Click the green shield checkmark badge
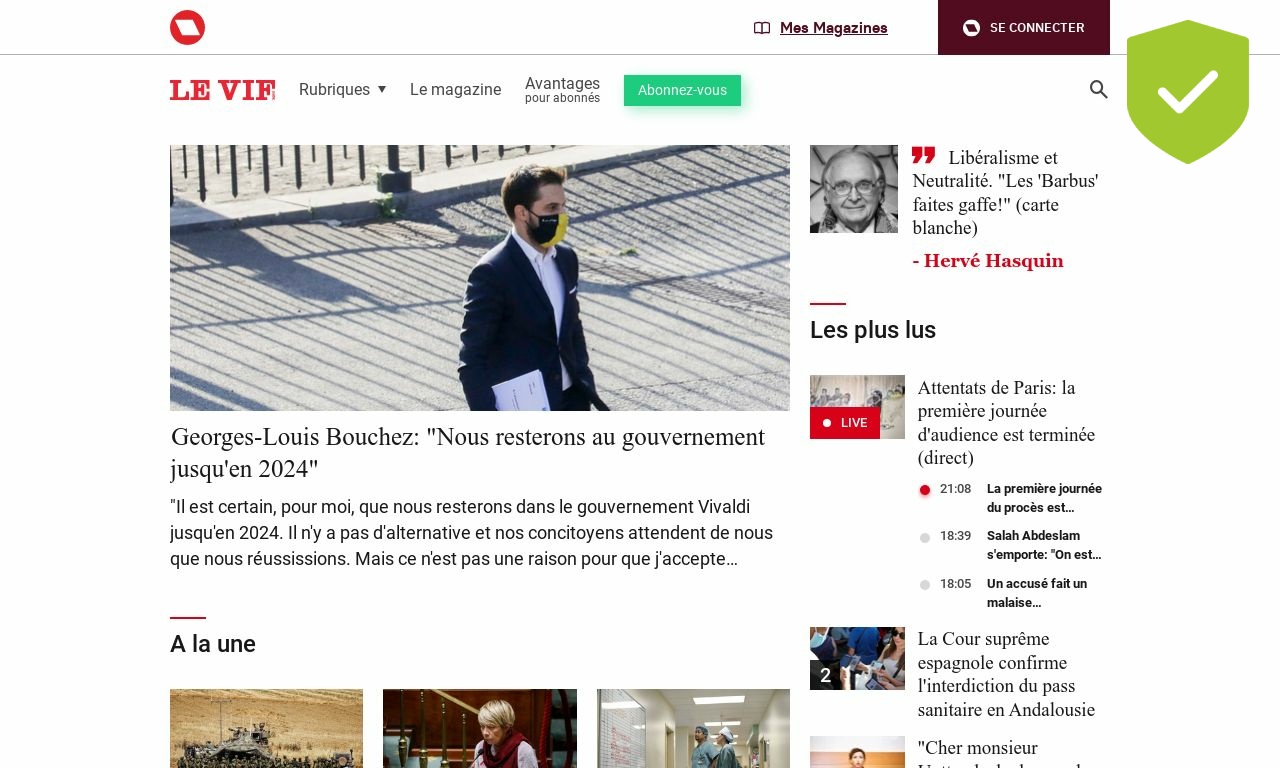This screenshot has width=1280, height=768. tap(1188, 92)
